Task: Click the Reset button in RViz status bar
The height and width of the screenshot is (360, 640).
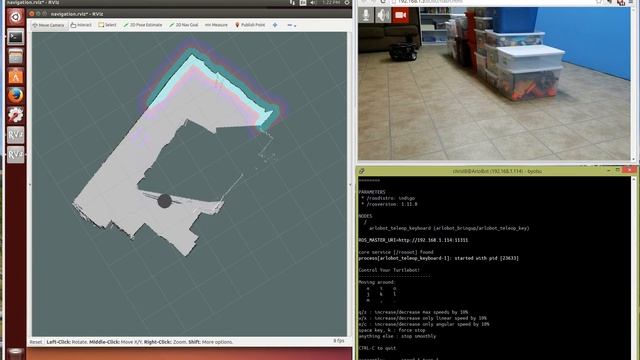Action: coord(36,342)
